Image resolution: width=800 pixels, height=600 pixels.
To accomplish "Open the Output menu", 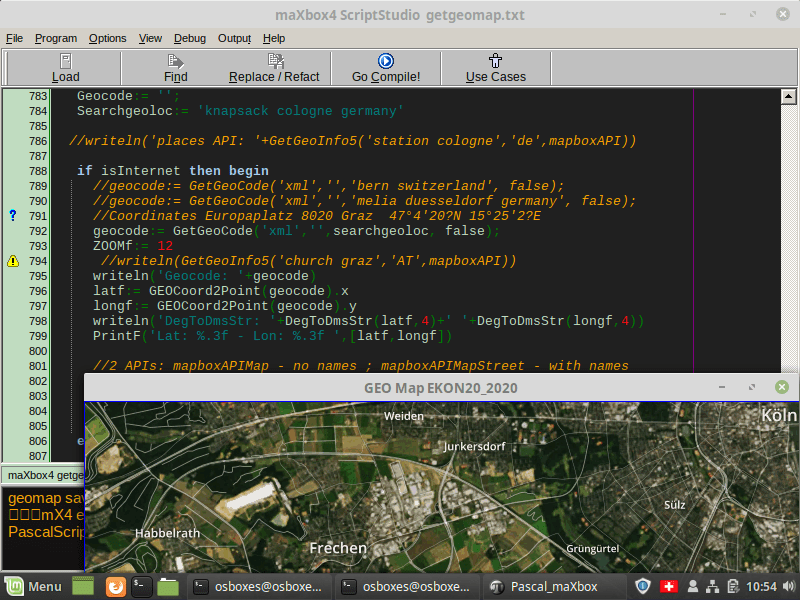I will click(234, 38).
